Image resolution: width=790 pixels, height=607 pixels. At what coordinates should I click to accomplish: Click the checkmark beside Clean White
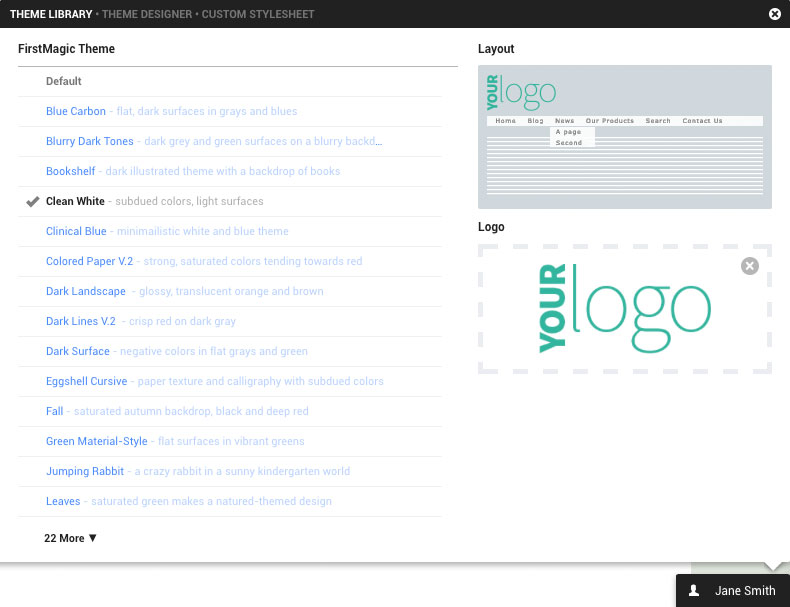tap(32, 202)
